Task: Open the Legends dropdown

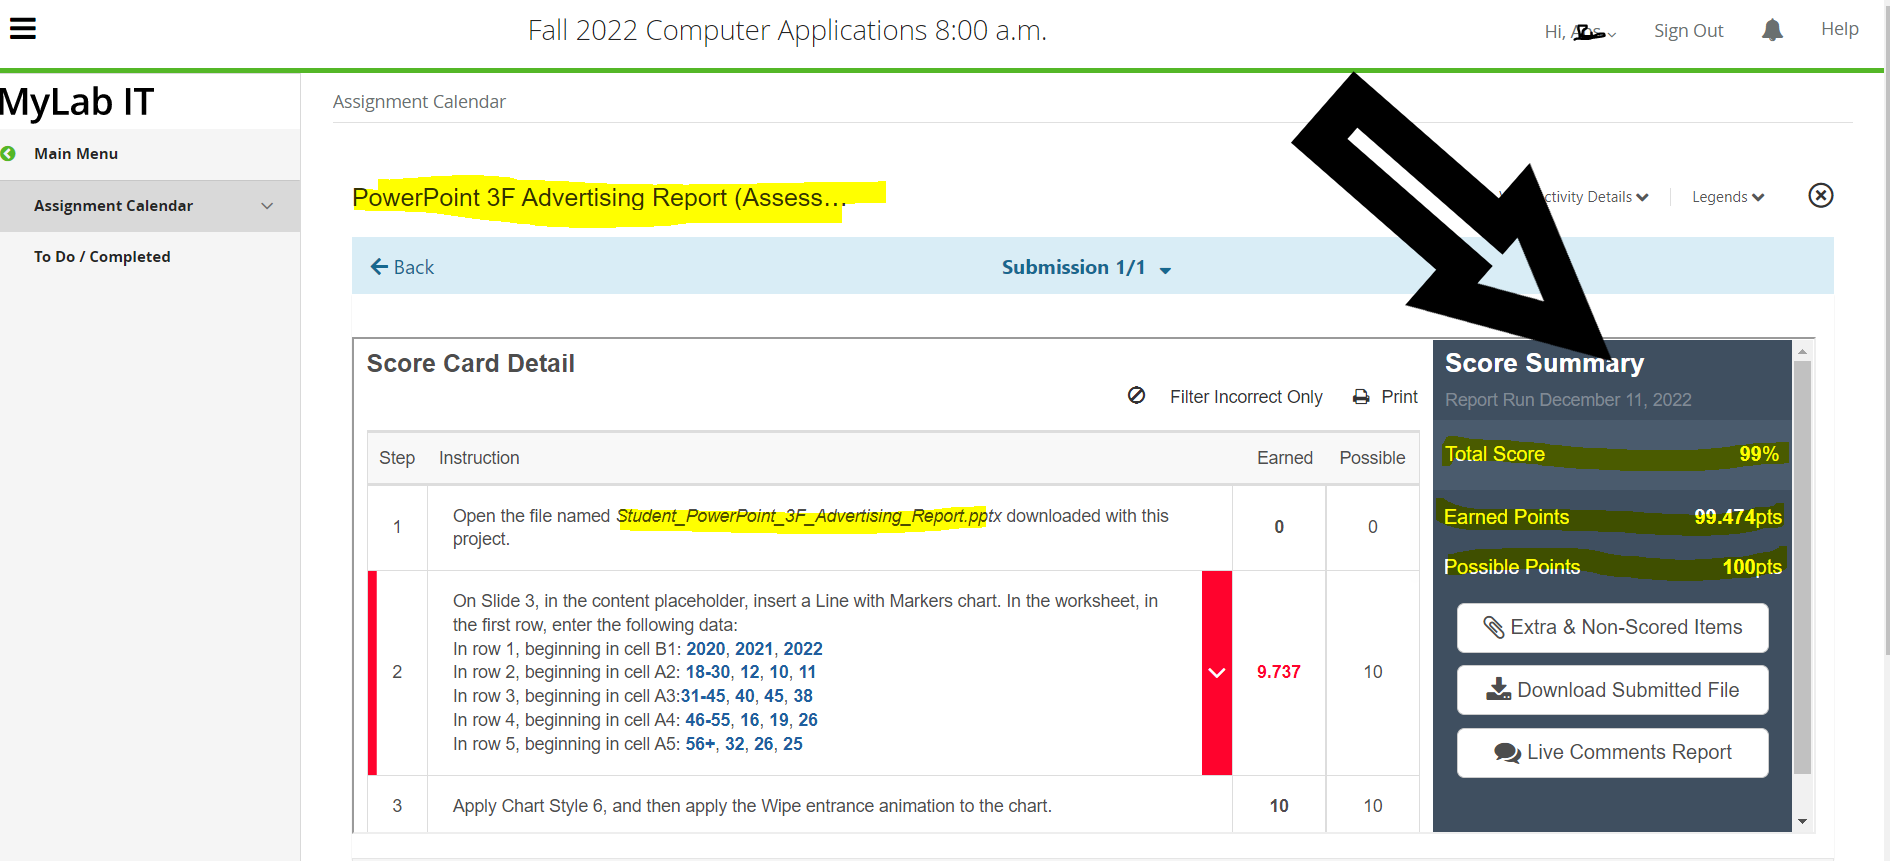Action: click(x=1728, y=197)
